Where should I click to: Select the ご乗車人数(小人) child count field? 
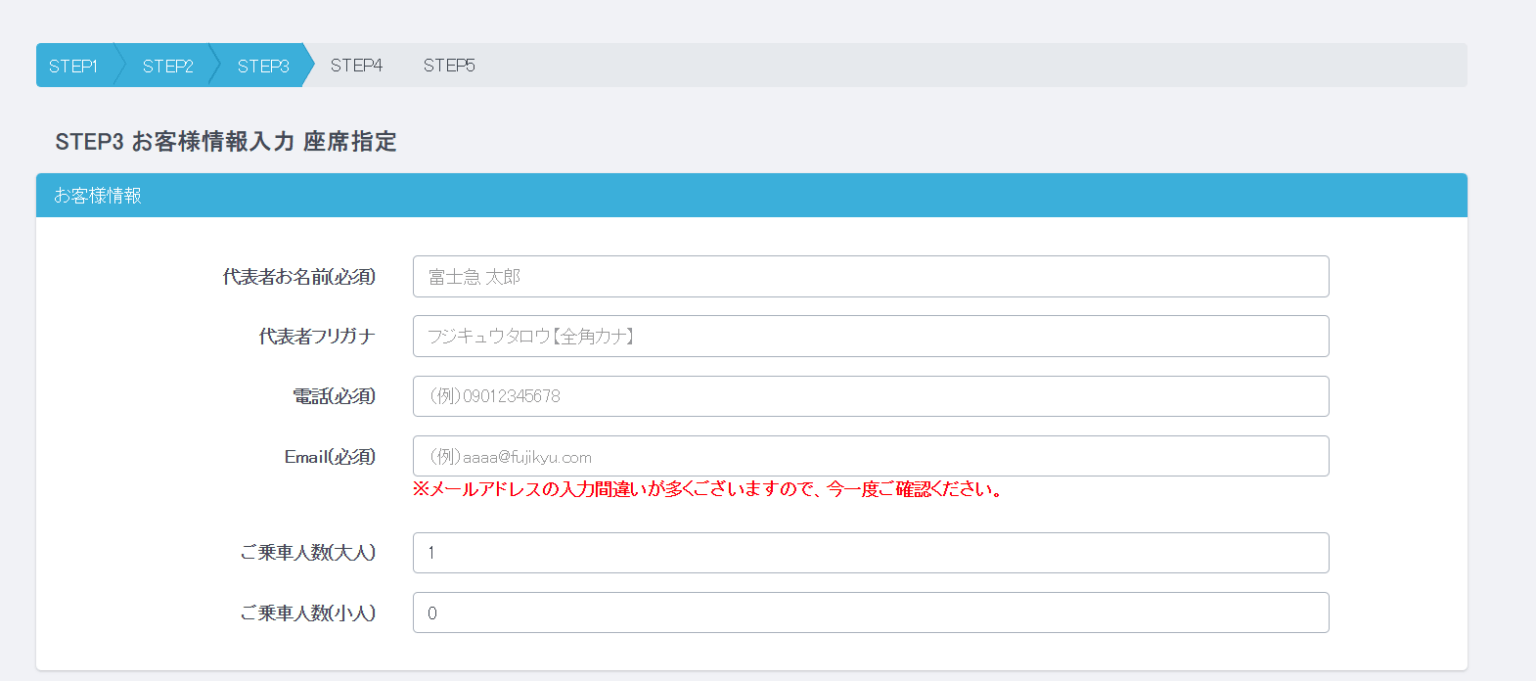pos(870,613)
